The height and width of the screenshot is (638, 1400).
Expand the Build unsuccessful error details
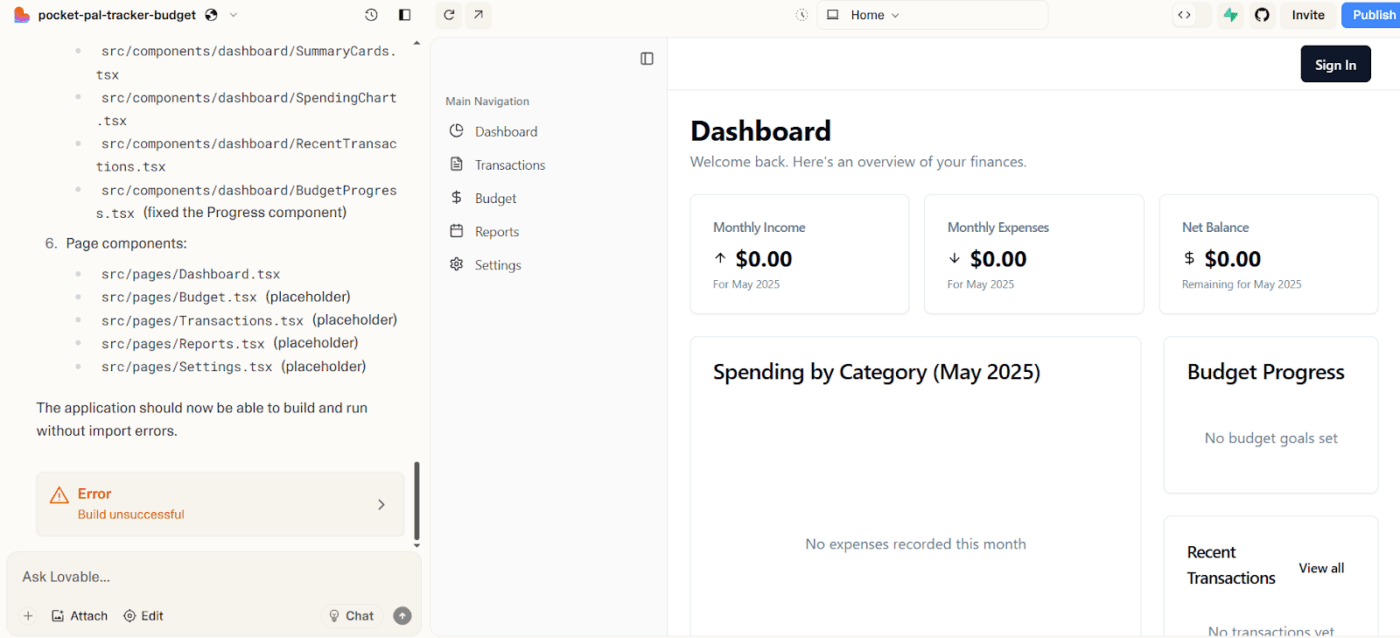click(x=381, y=504)
